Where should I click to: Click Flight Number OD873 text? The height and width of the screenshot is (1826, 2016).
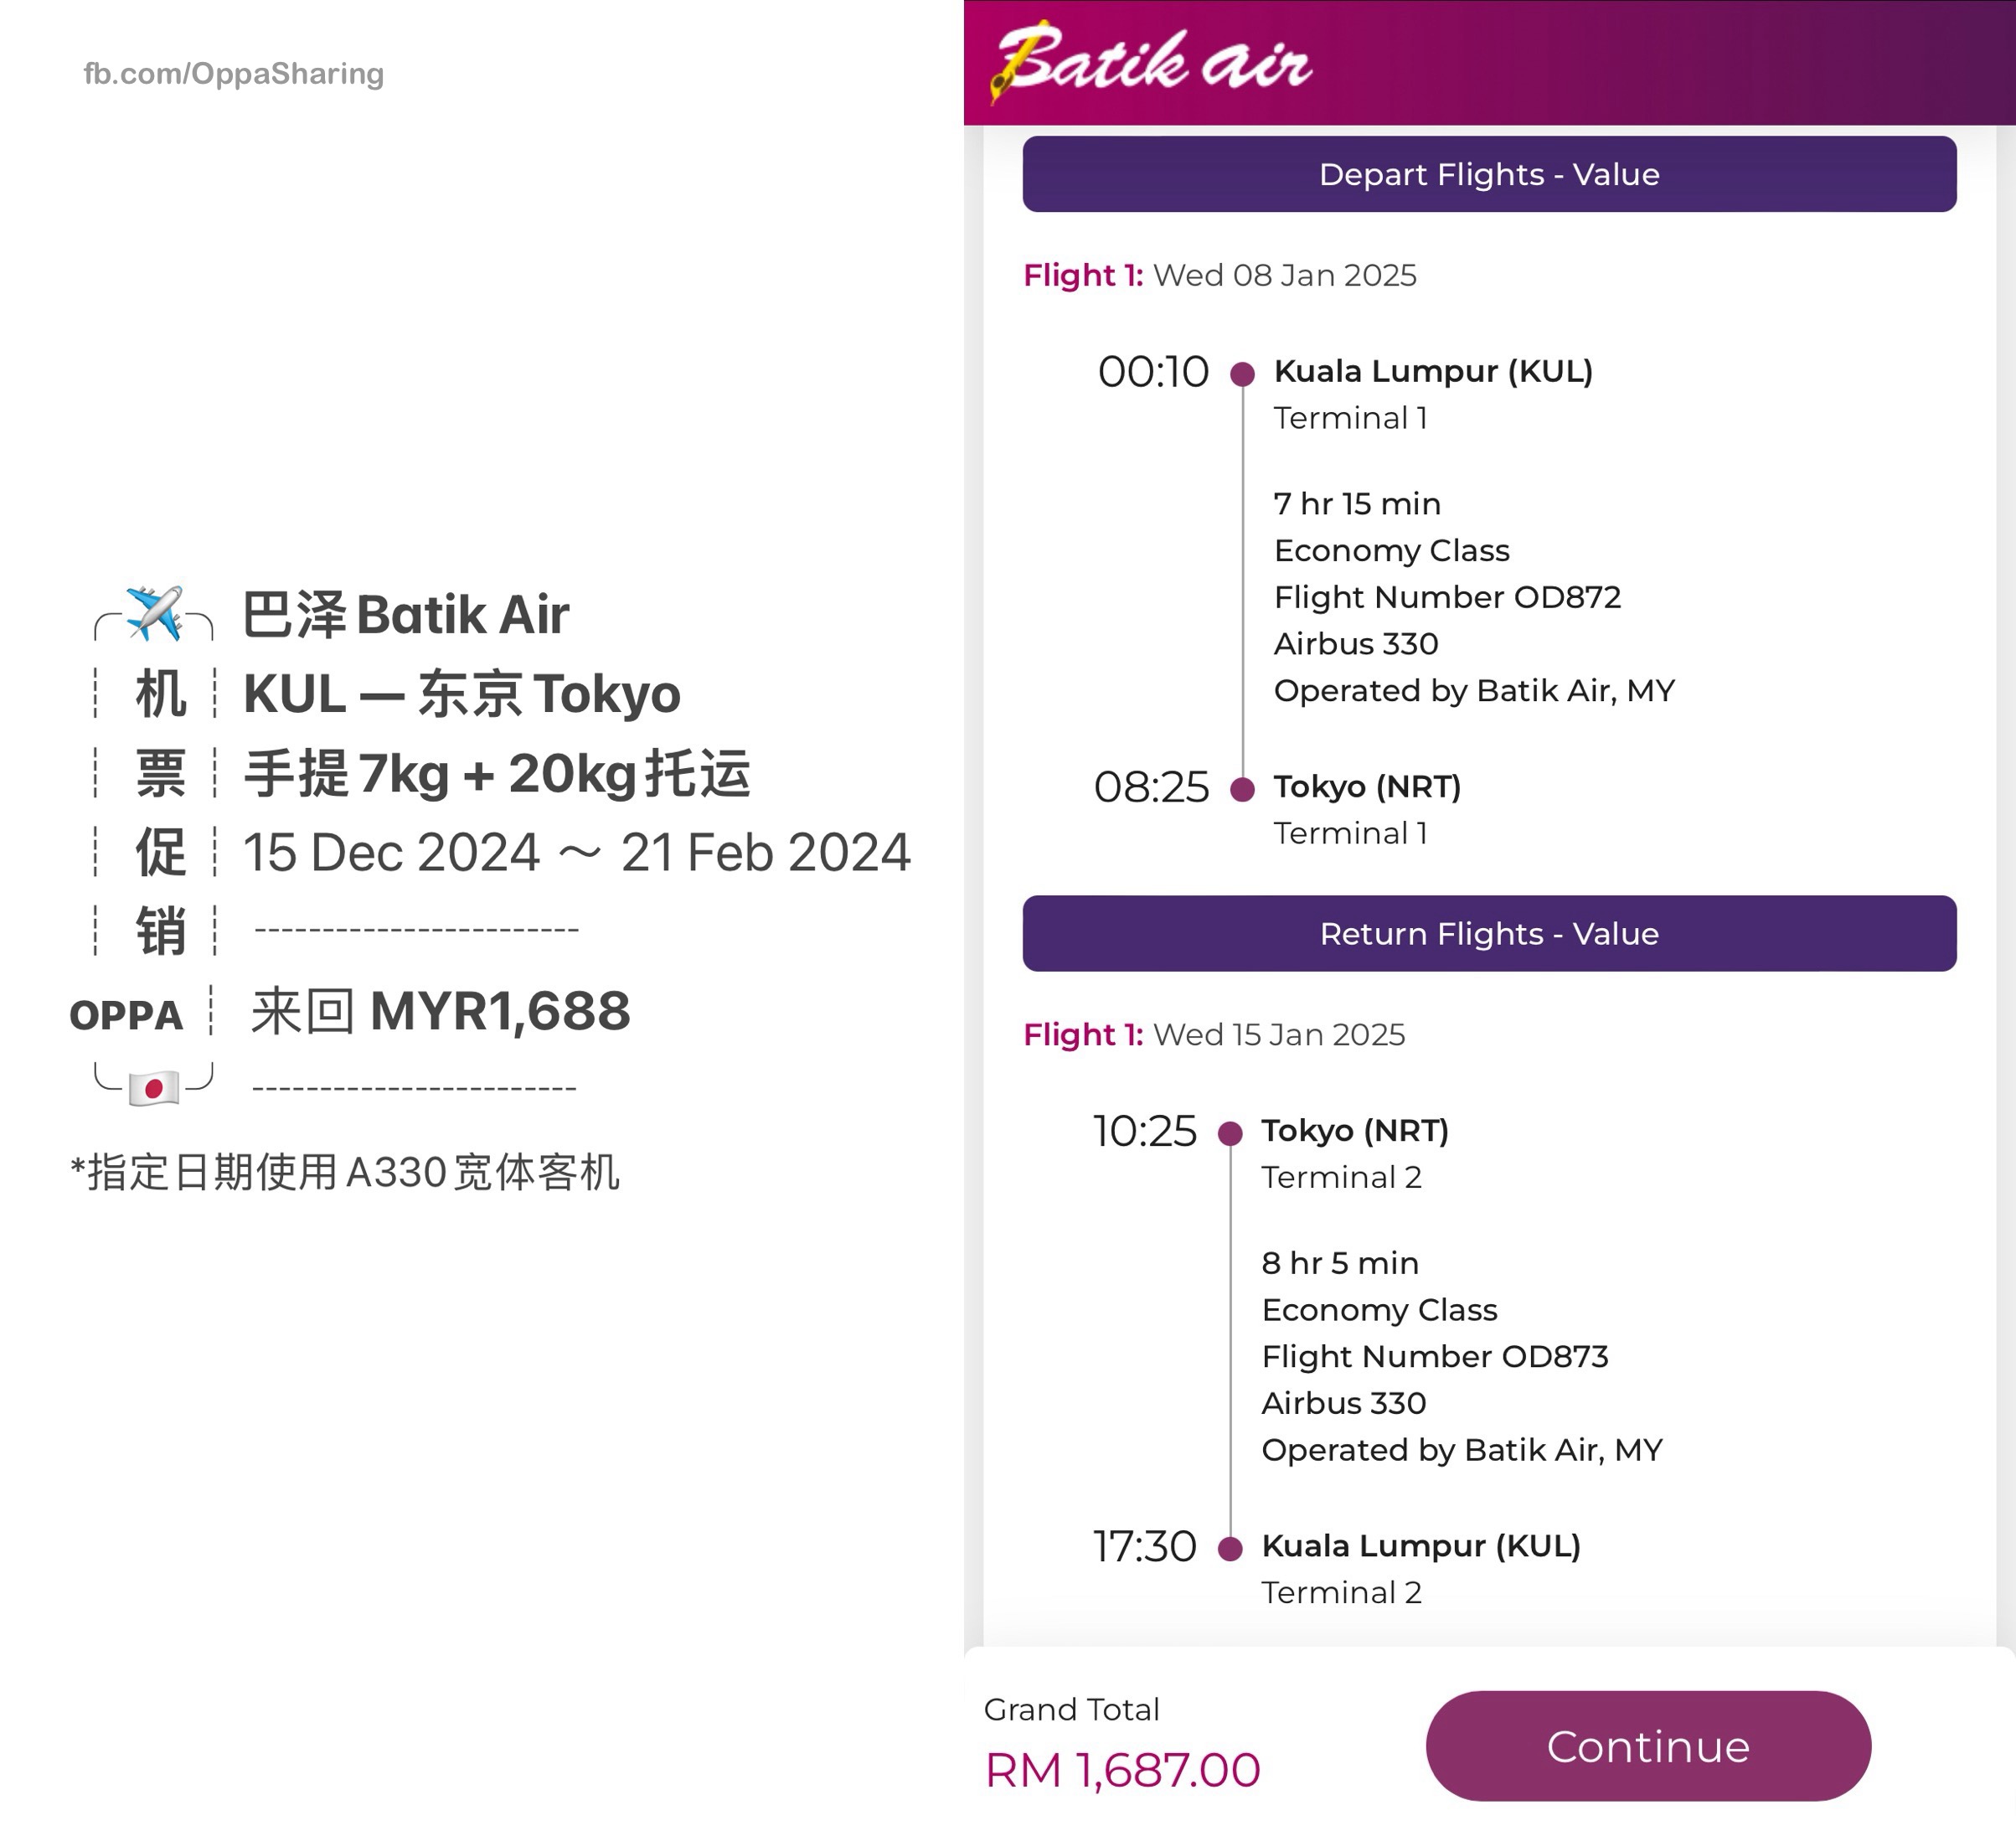1435,1356
